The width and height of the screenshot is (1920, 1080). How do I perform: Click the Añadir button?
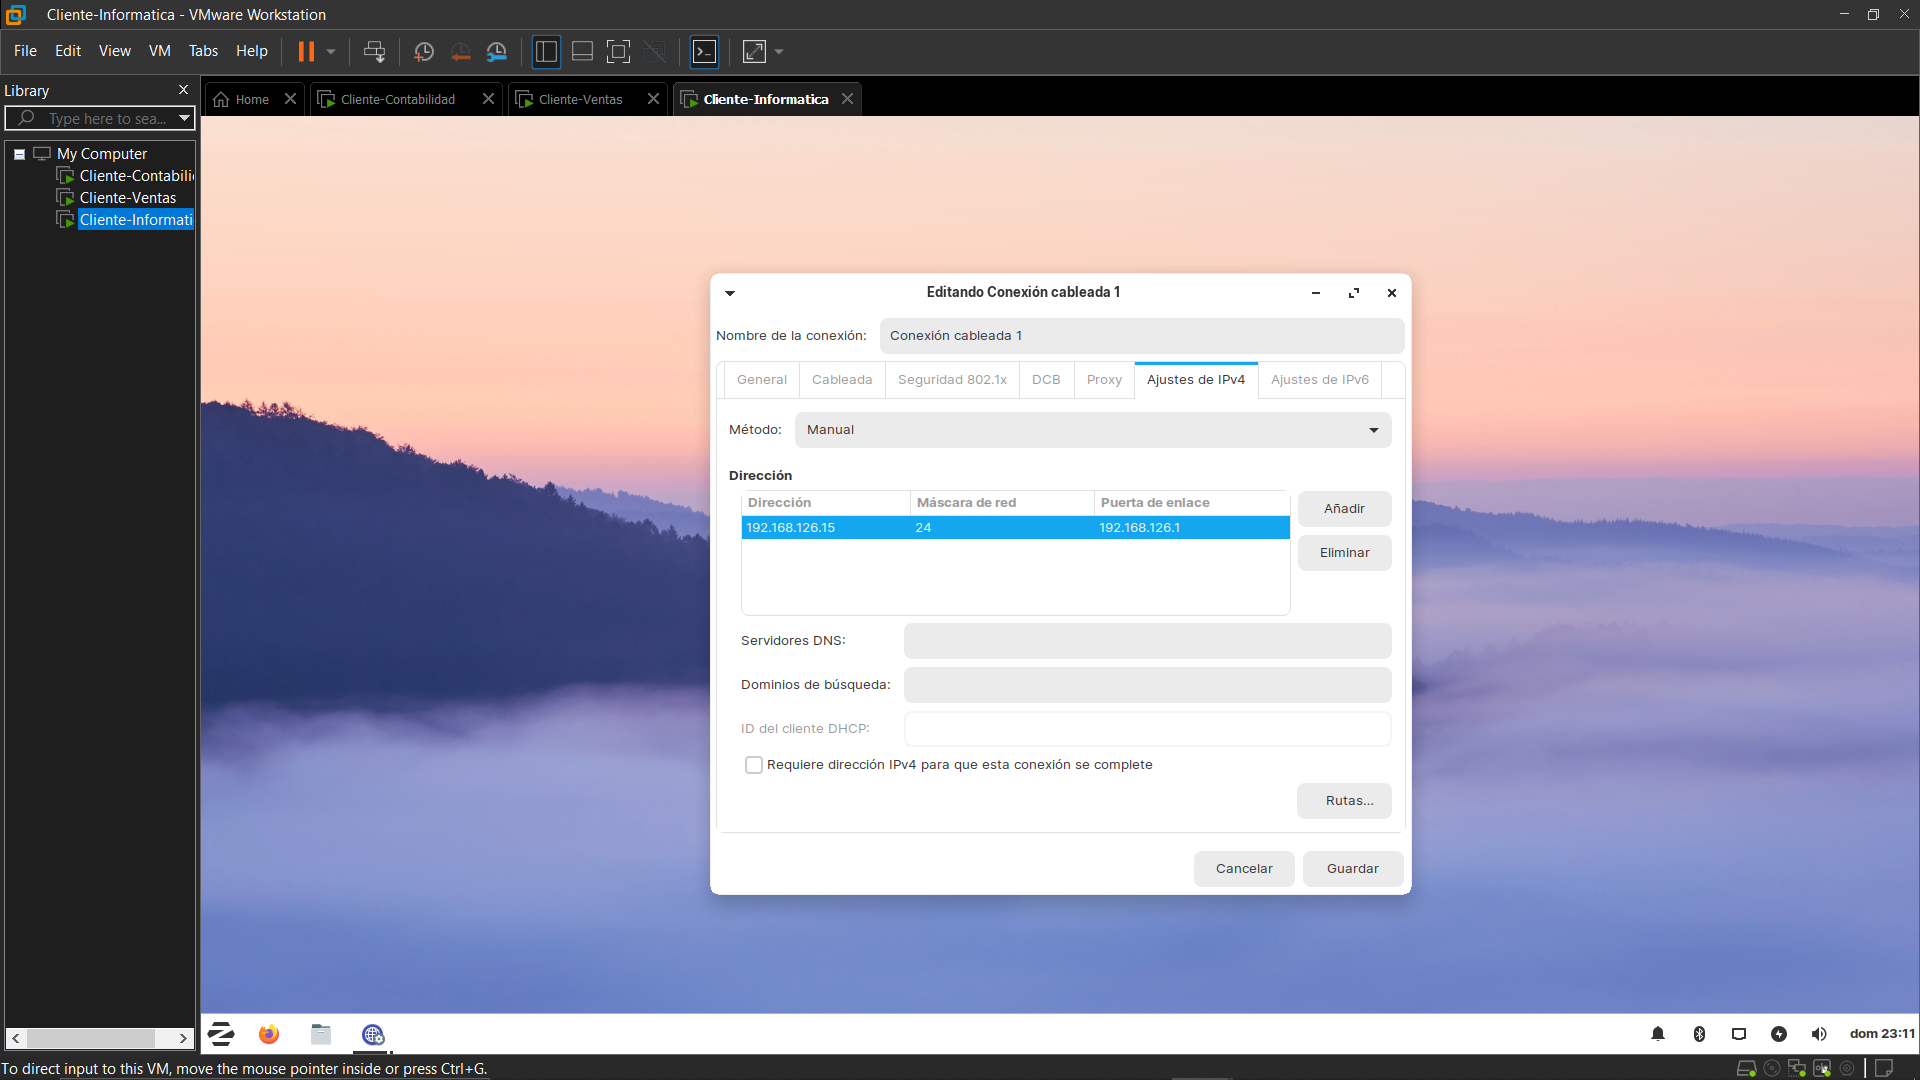point(1344,509)
